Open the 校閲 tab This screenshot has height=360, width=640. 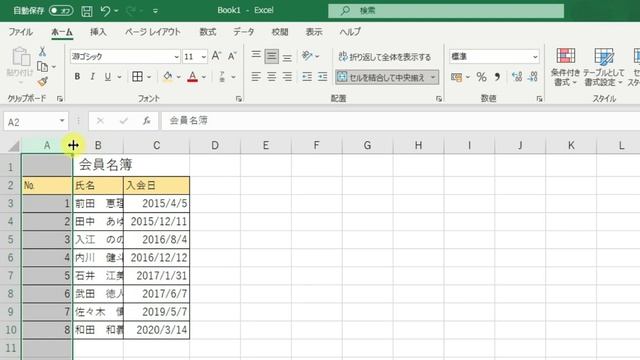[280, 32]
